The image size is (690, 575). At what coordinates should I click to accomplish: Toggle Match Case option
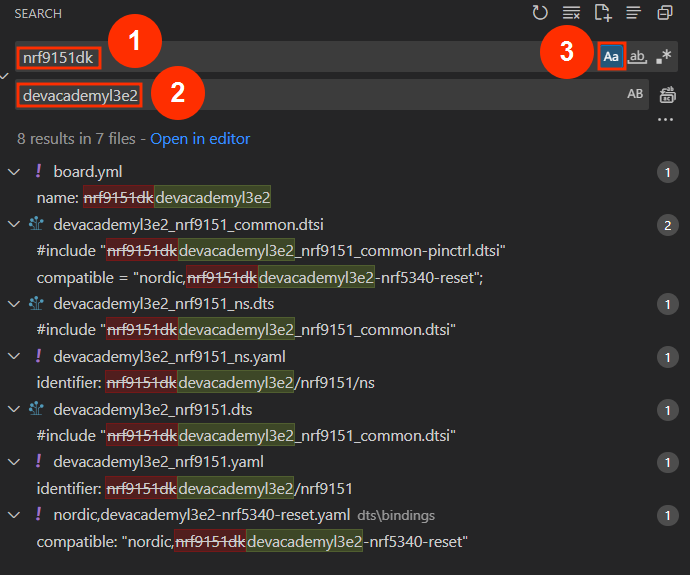tap(611, 56)
